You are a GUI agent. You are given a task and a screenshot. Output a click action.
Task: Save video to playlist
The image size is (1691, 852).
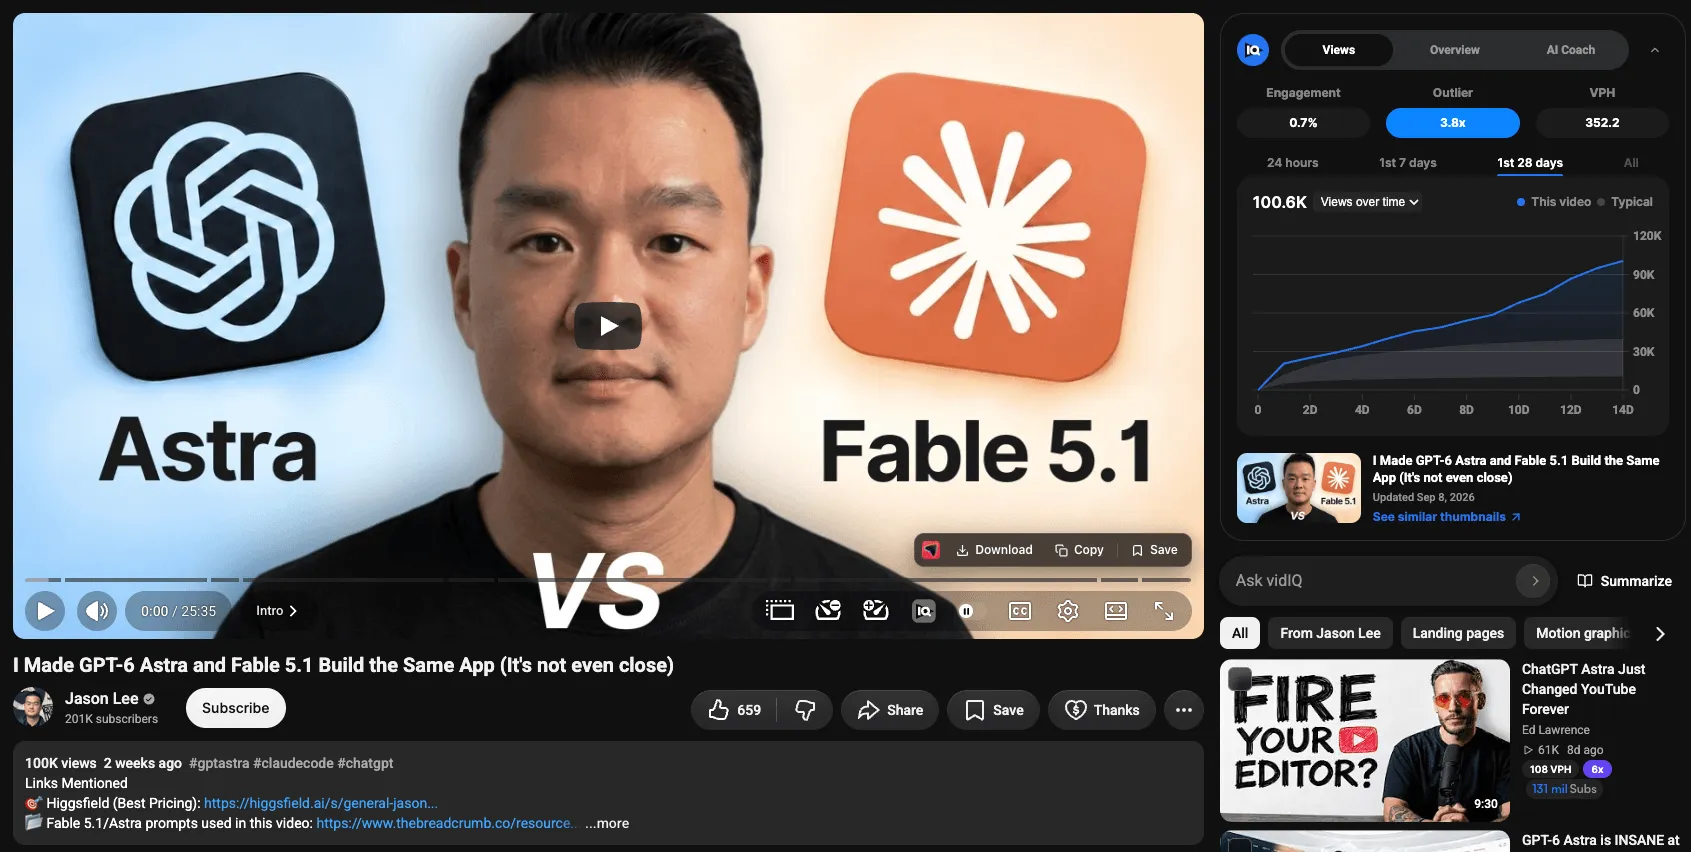click(994, 710)
